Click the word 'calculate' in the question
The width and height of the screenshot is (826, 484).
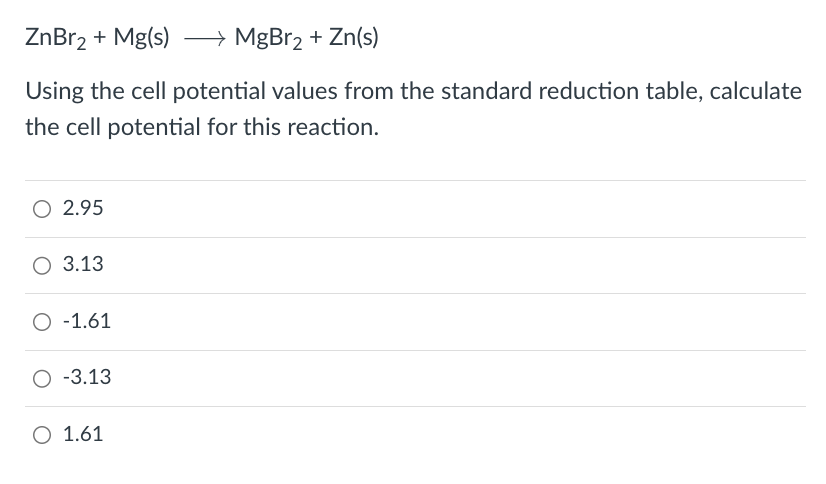click(755, 91)
